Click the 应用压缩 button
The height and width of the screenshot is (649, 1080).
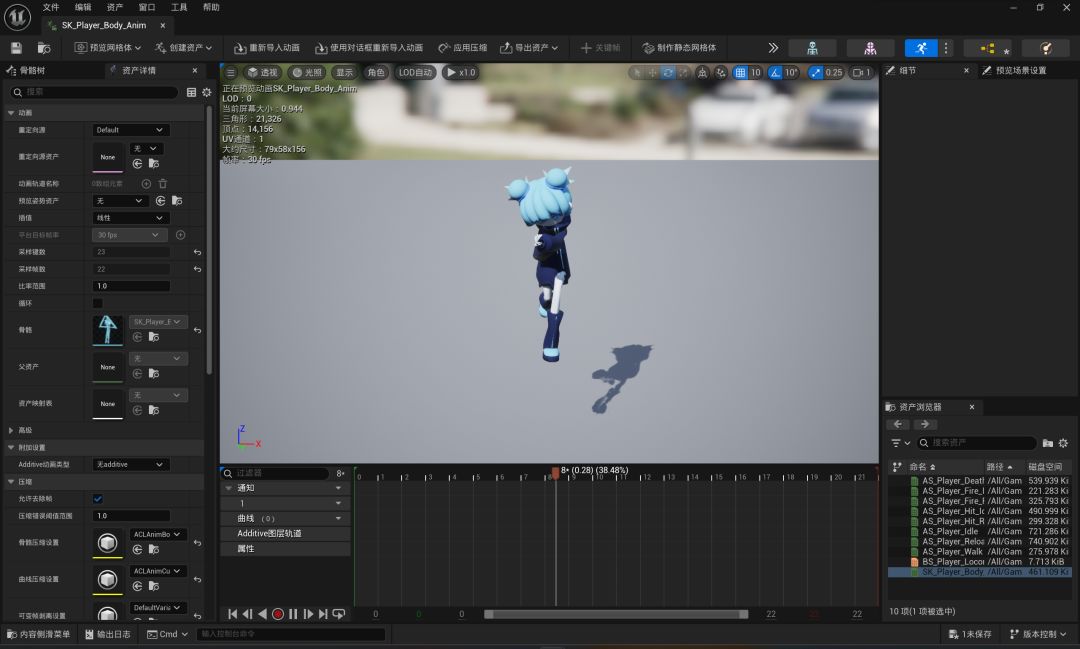463,48
